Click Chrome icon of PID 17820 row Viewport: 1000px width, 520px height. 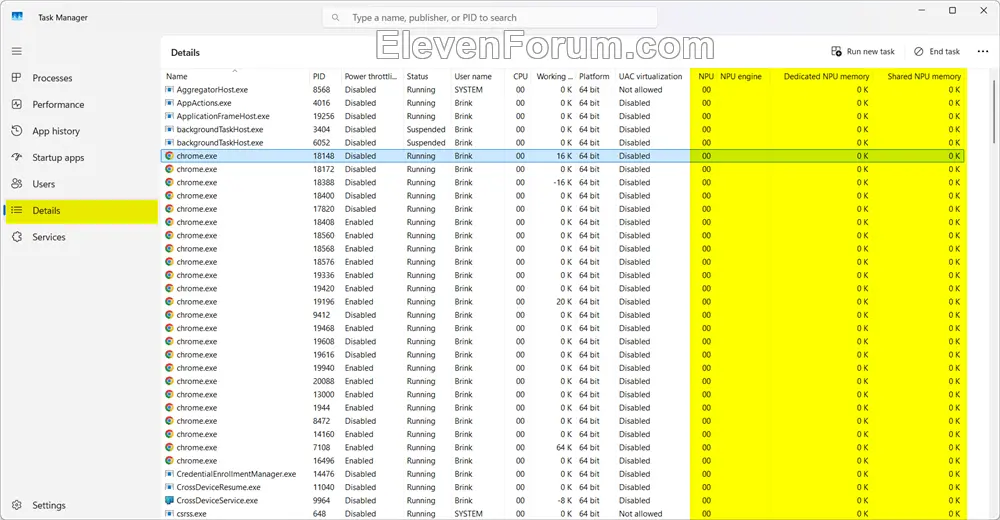coord(169,209)
